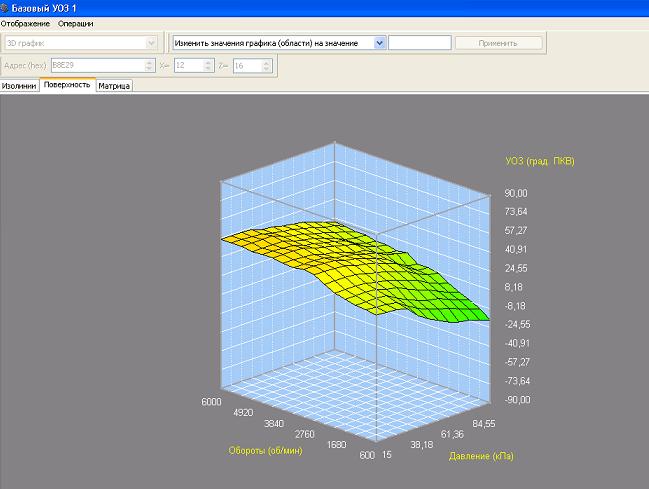Select the Поверхность tab
649x489 pixels.
(67, 85)
